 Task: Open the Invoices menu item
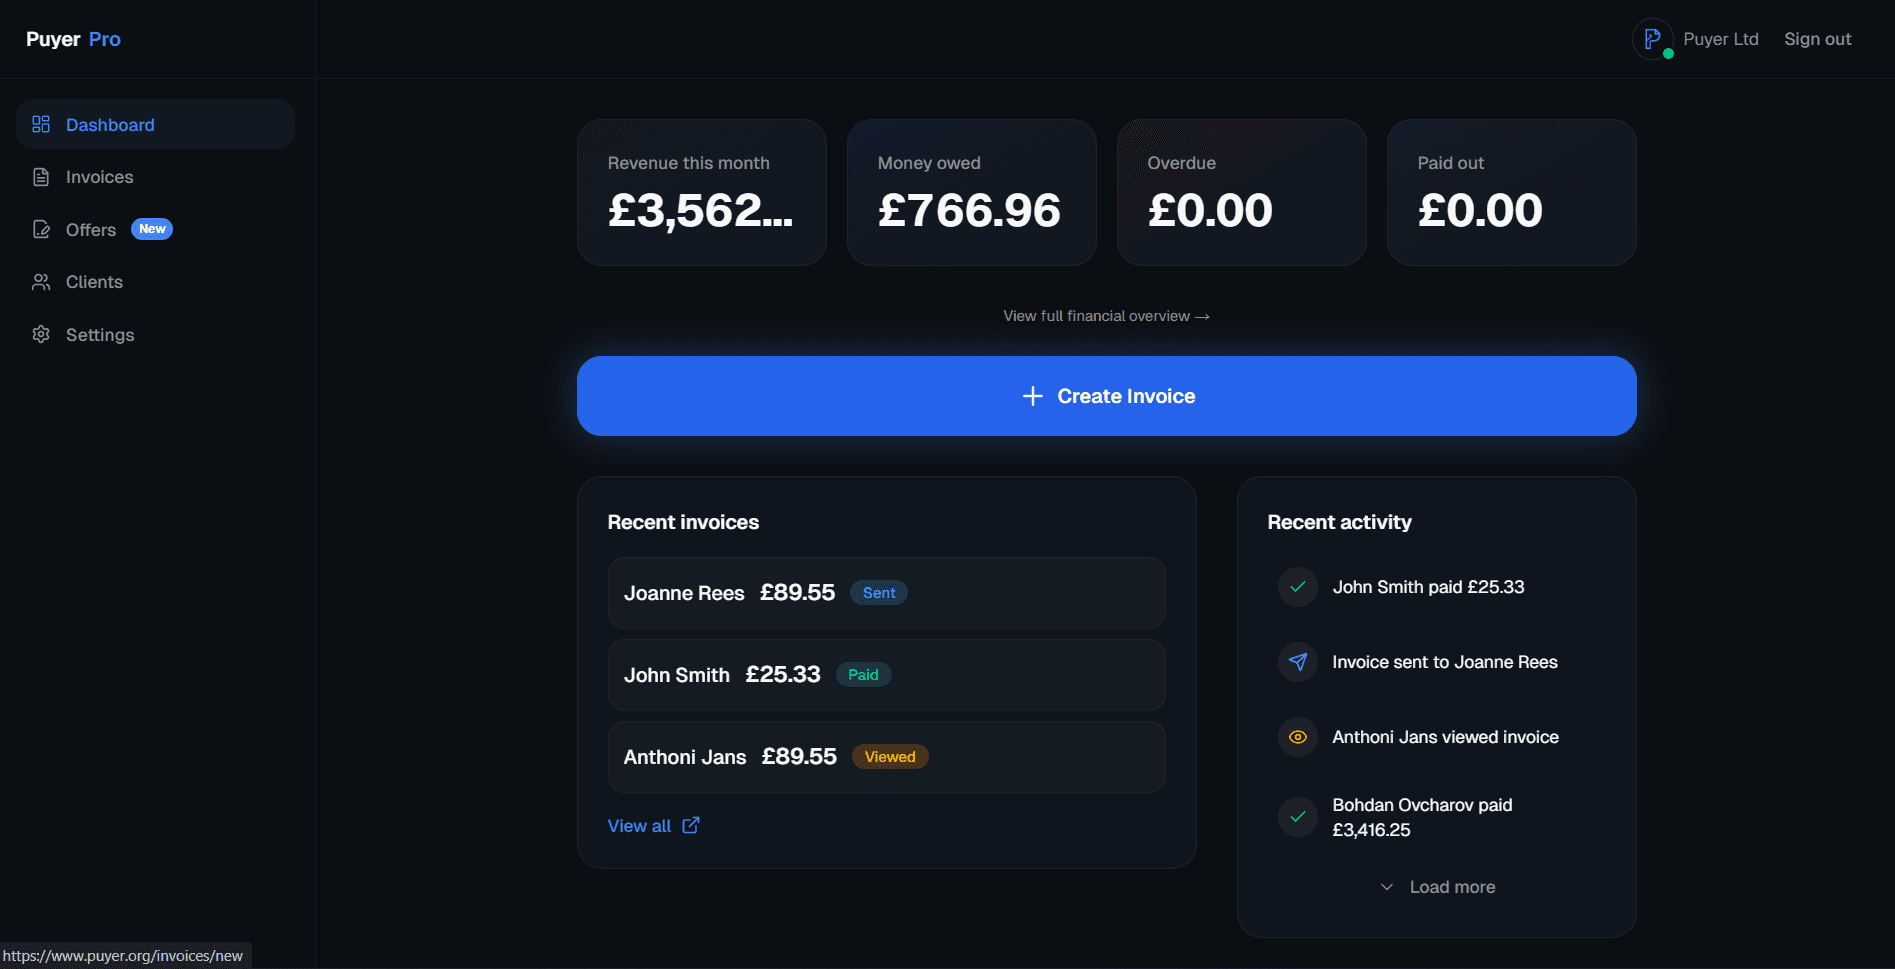coord(99,177)
